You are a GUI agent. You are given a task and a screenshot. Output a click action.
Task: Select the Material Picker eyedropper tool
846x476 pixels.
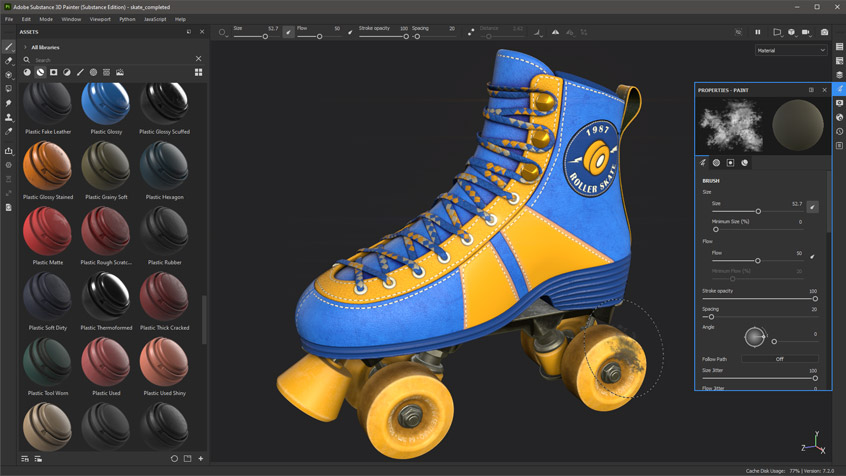pyautogui.click(x=9, y=132)
